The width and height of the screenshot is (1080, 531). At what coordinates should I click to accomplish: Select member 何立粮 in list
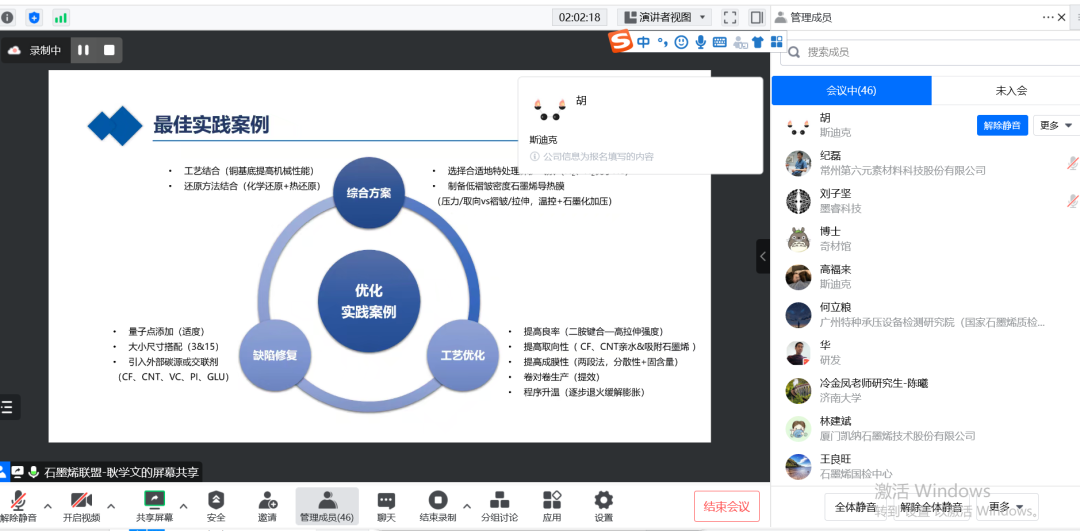[x=926, y=315]
